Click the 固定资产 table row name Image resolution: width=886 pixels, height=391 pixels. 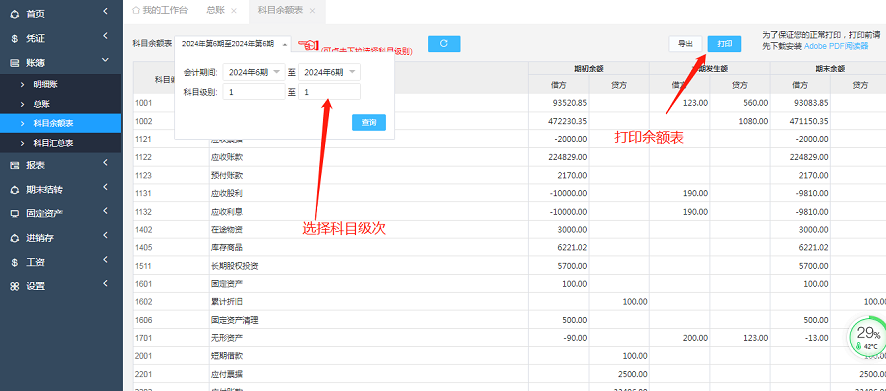pos(227,284)
